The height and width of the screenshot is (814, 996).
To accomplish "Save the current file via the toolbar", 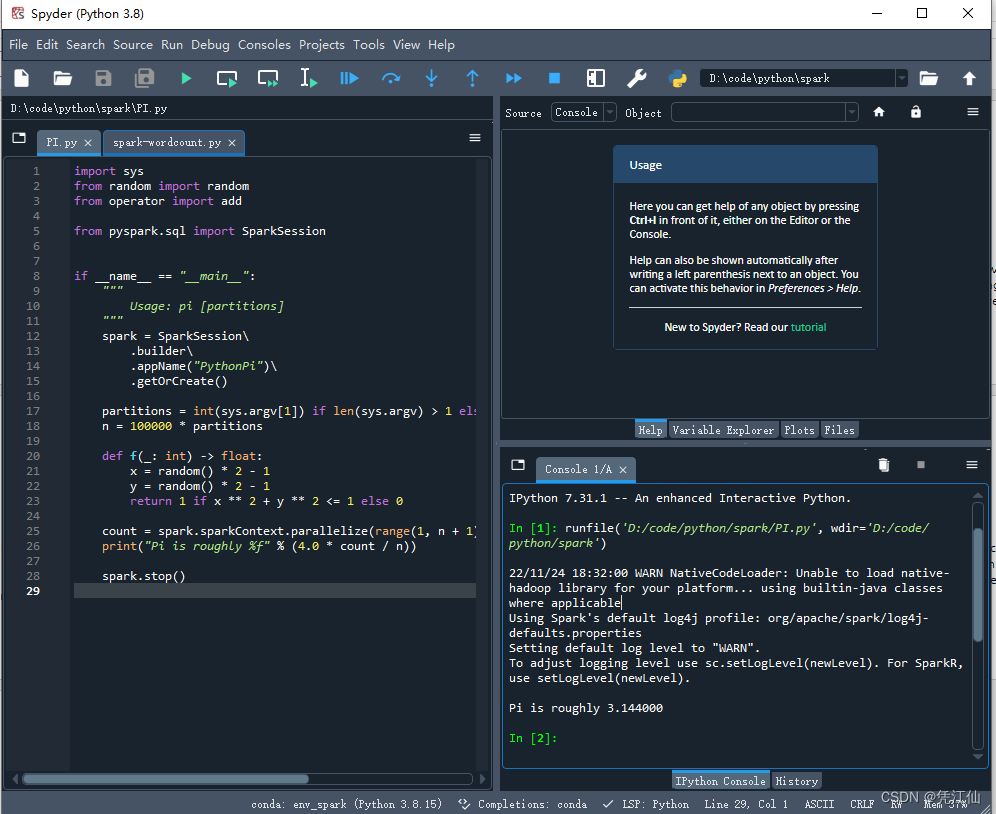I will point(103,78).
